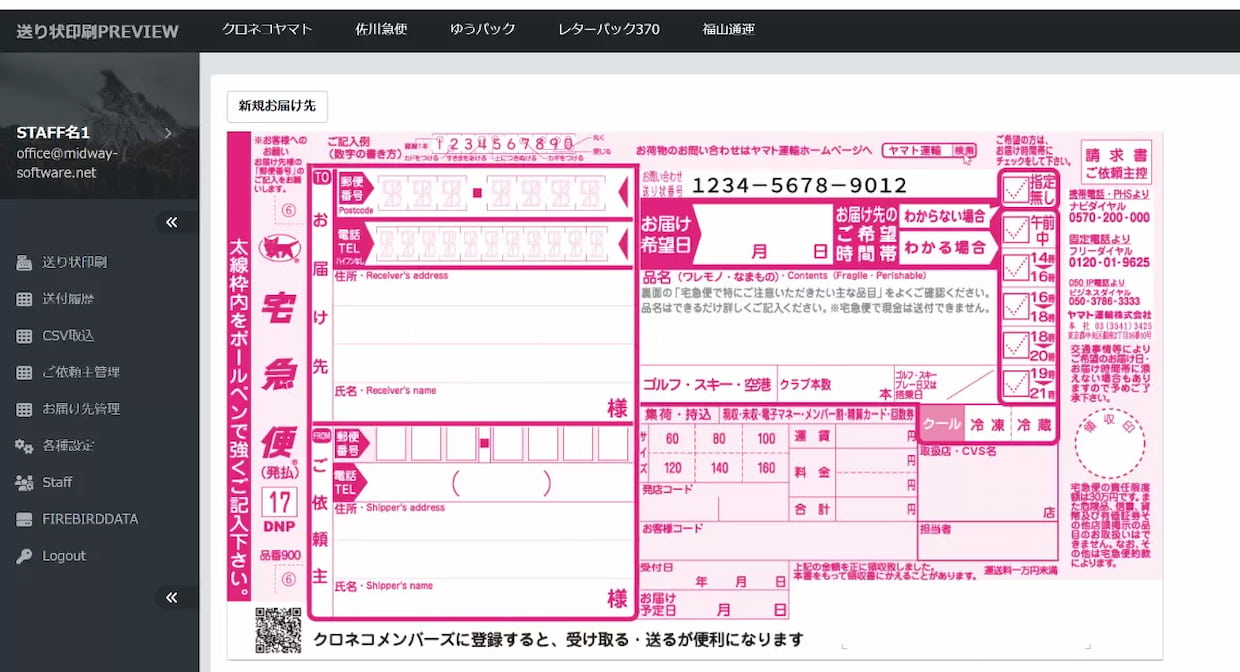Click the Shipper's address field
This screenshot has width=1240, height=672.
coord(483,540)
